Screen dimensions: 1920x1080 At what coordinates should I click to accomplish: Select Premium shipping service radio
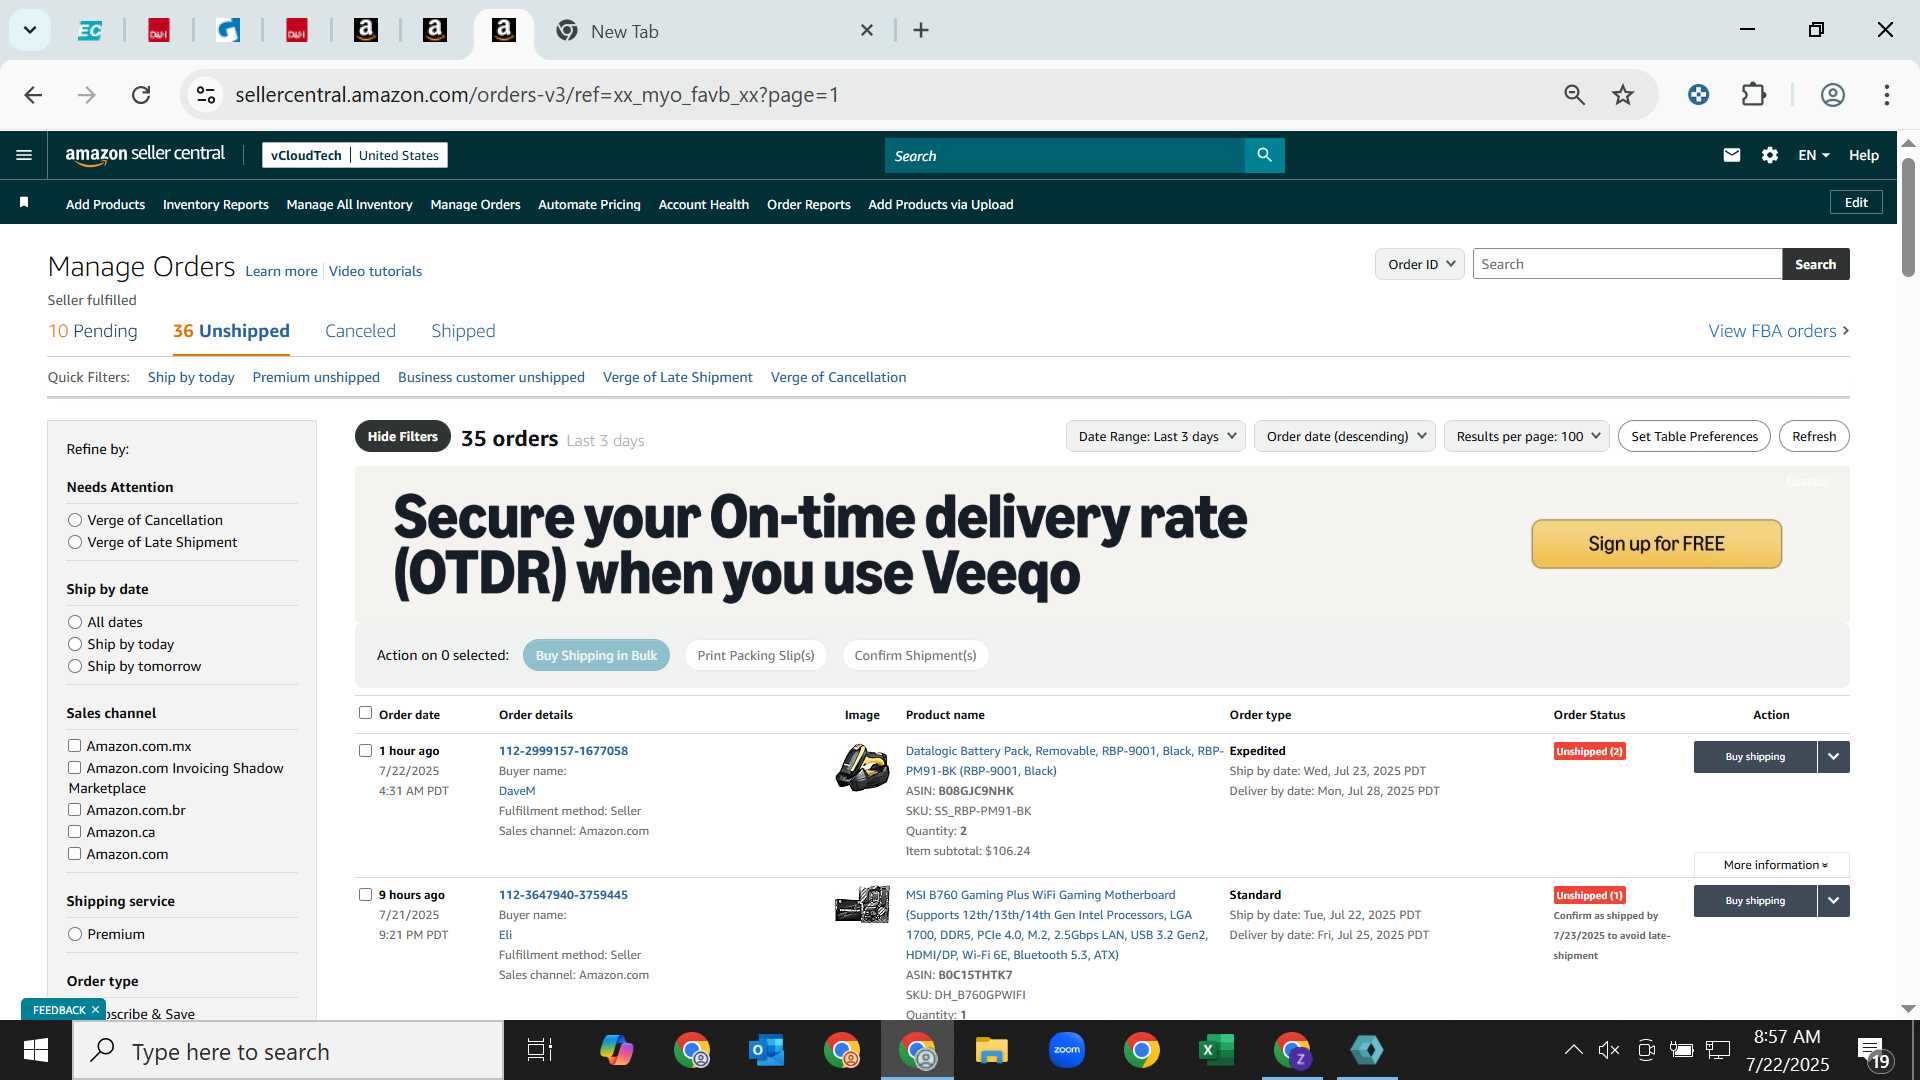(75, 934)
